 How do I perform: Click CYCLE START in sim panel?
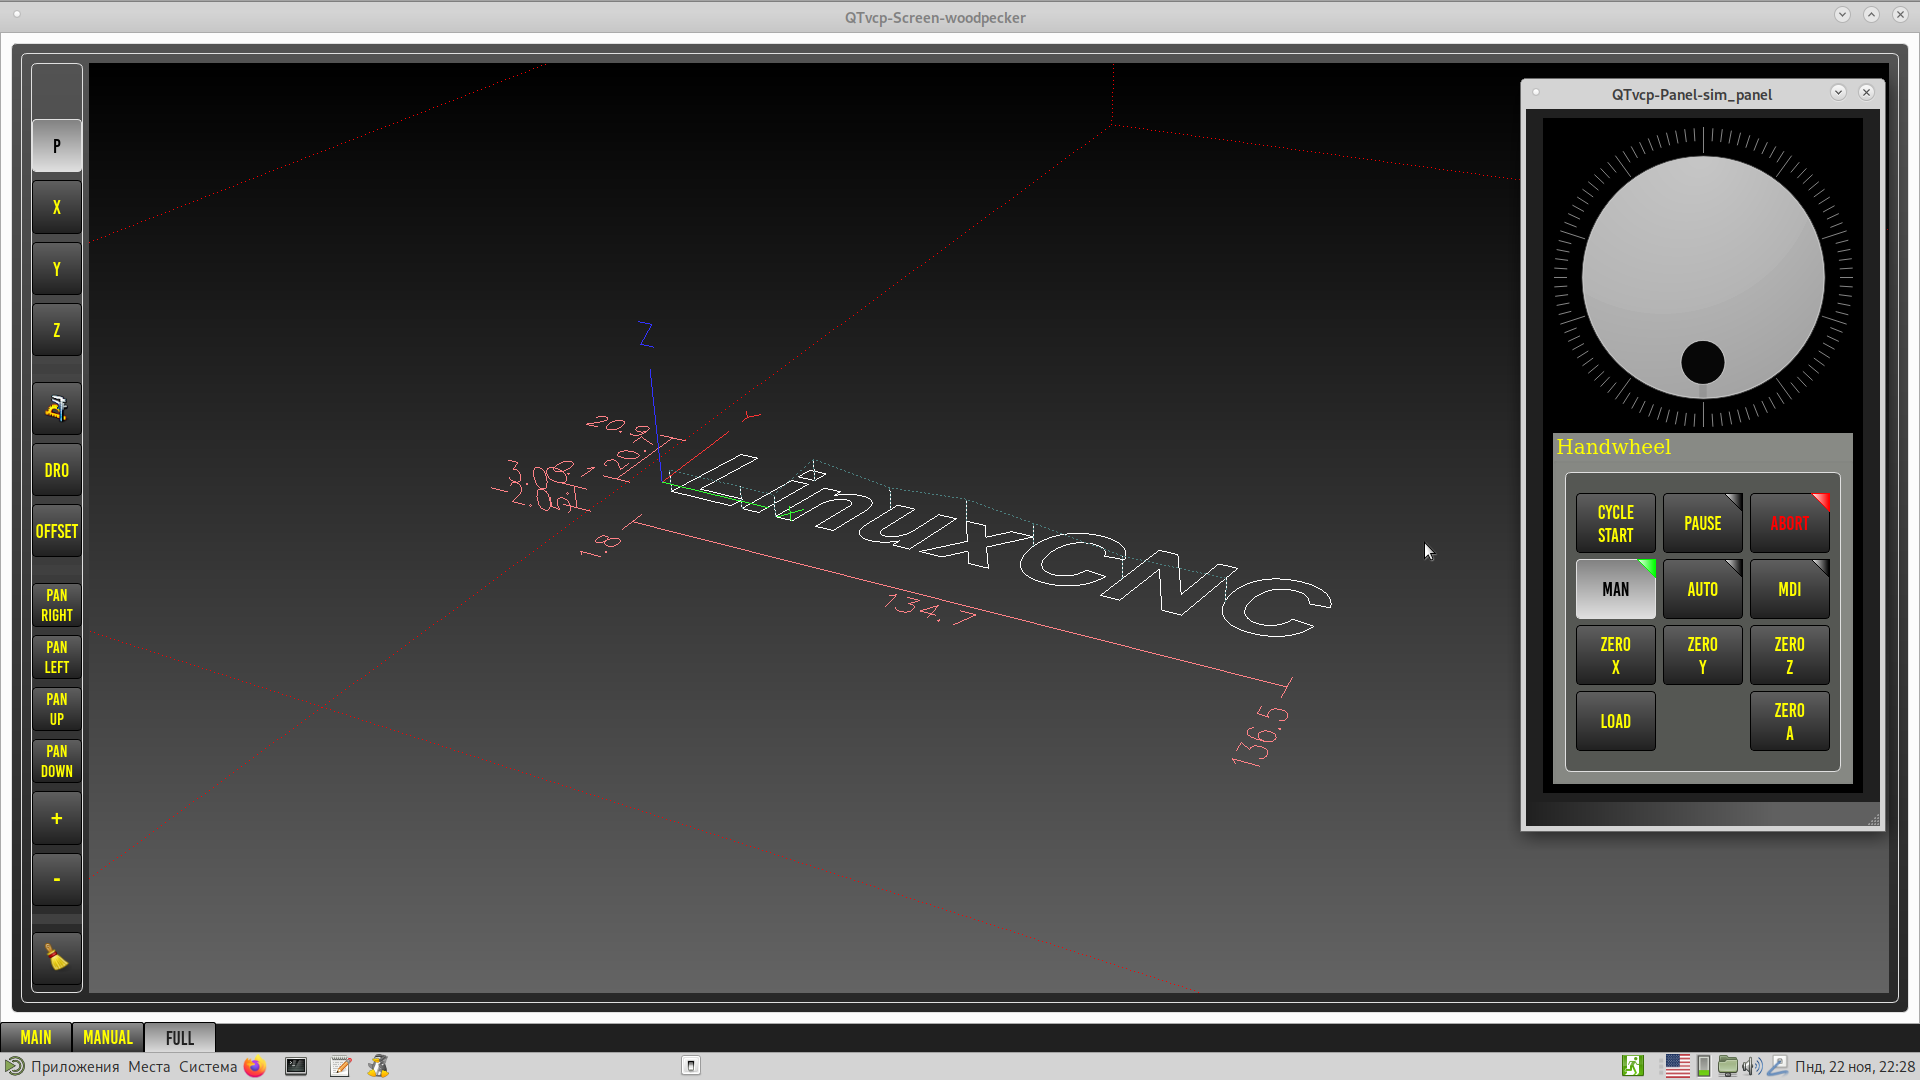tap(1616, 523)
